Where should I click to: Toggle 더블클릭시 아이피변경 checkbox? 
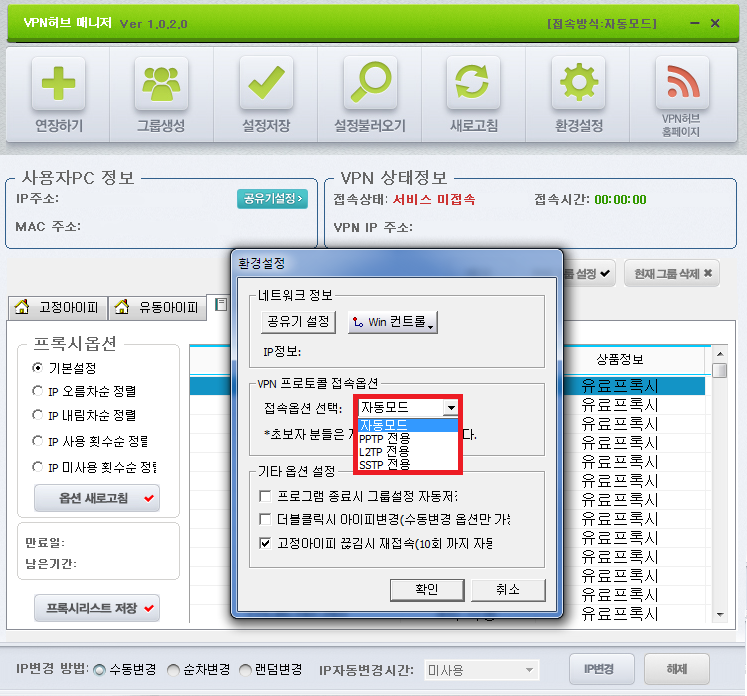(265, 519)
